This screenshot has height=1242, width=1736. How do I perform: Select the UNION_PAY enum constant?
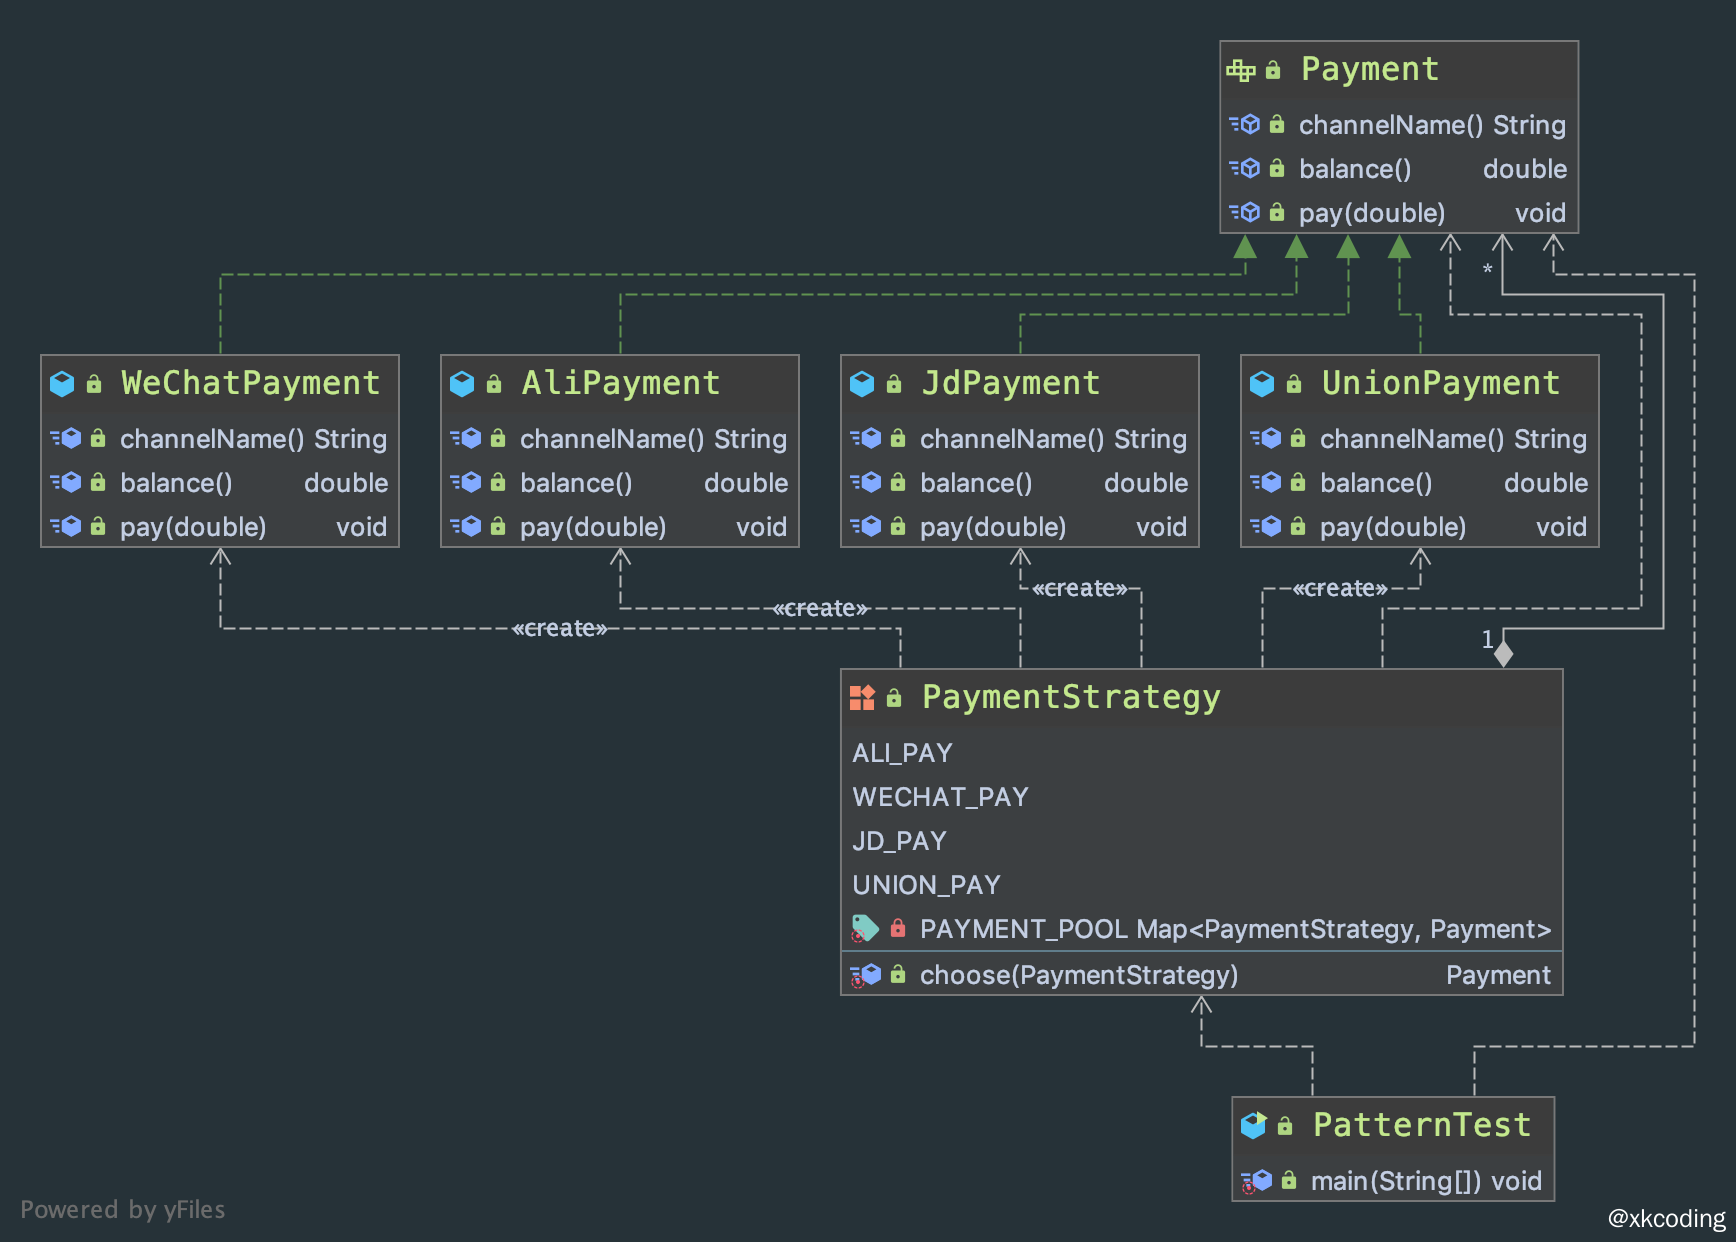tap(926, 885)
